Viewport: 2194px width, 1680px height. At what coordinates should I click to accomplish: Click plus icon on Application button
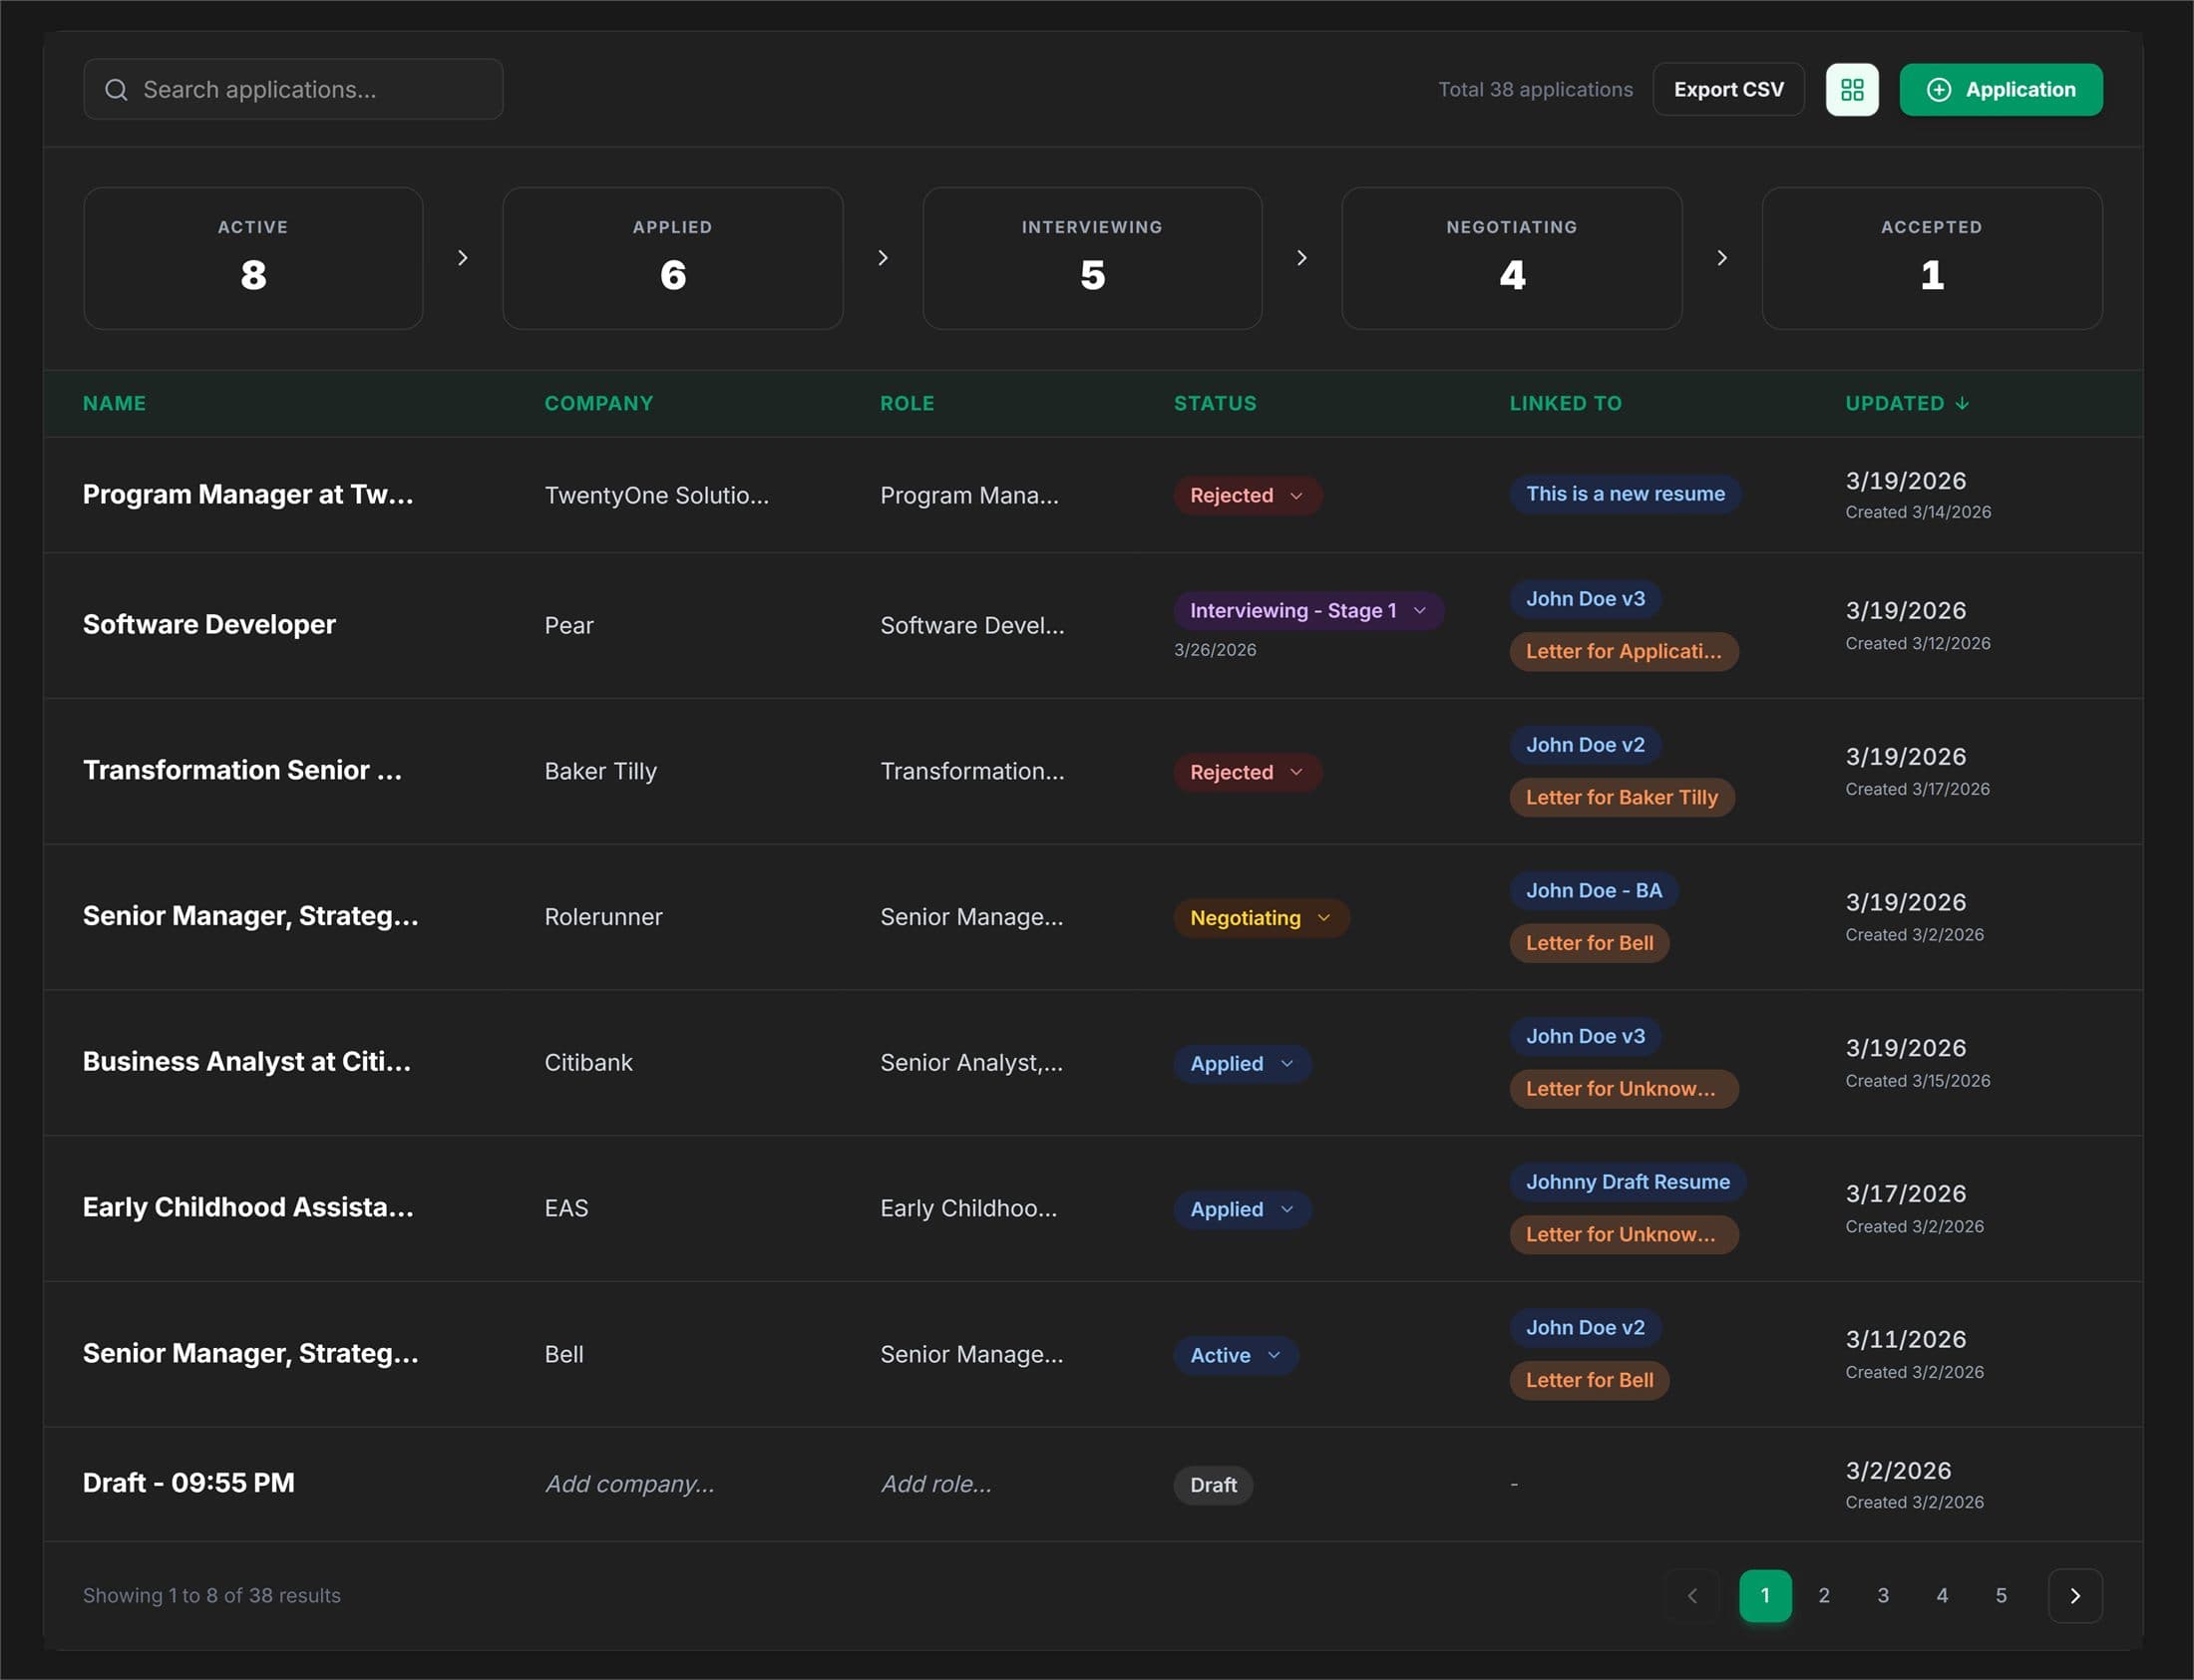tap(1938, 90)
